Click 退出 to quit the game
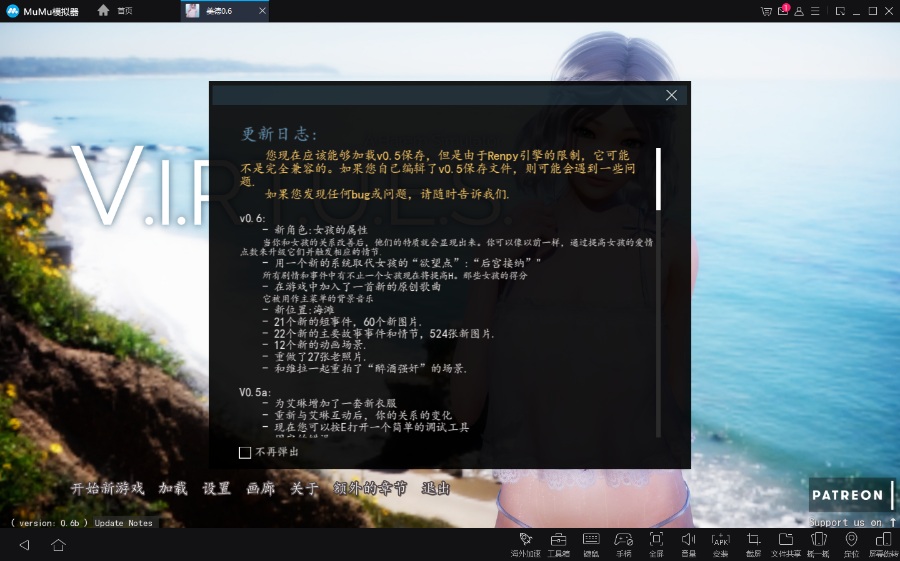This screenshot has width=900, height=561. (x=436, y=489)
